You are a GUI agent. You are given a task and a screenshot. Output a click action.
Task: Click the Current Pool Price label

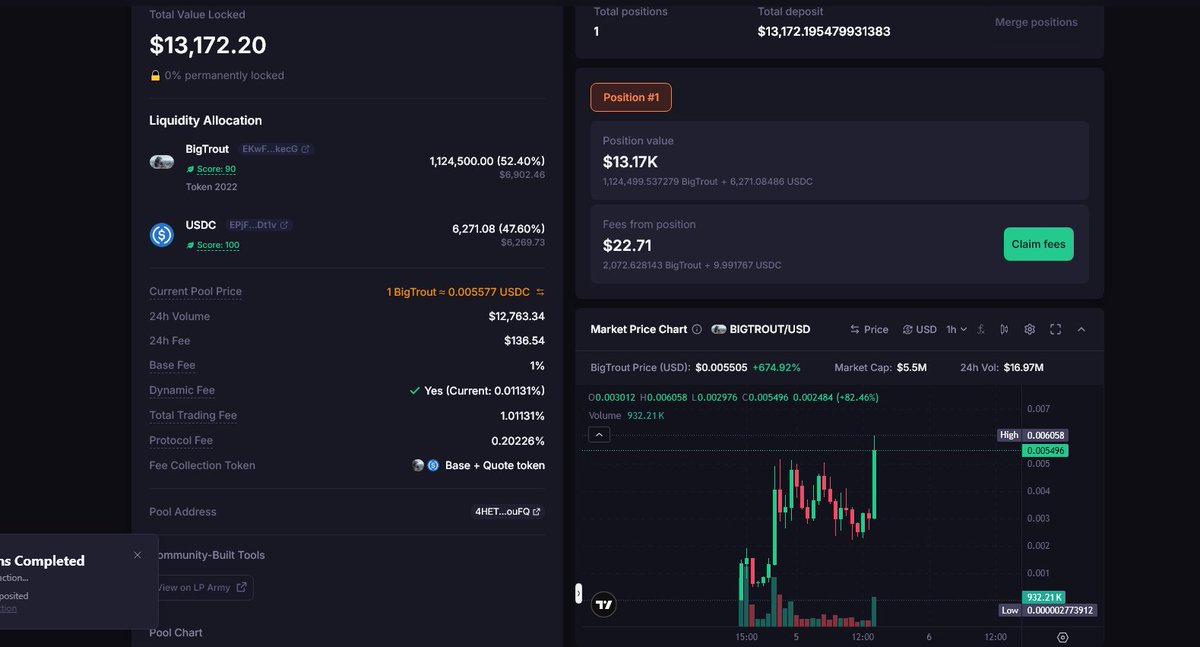[x=195, y=291]
